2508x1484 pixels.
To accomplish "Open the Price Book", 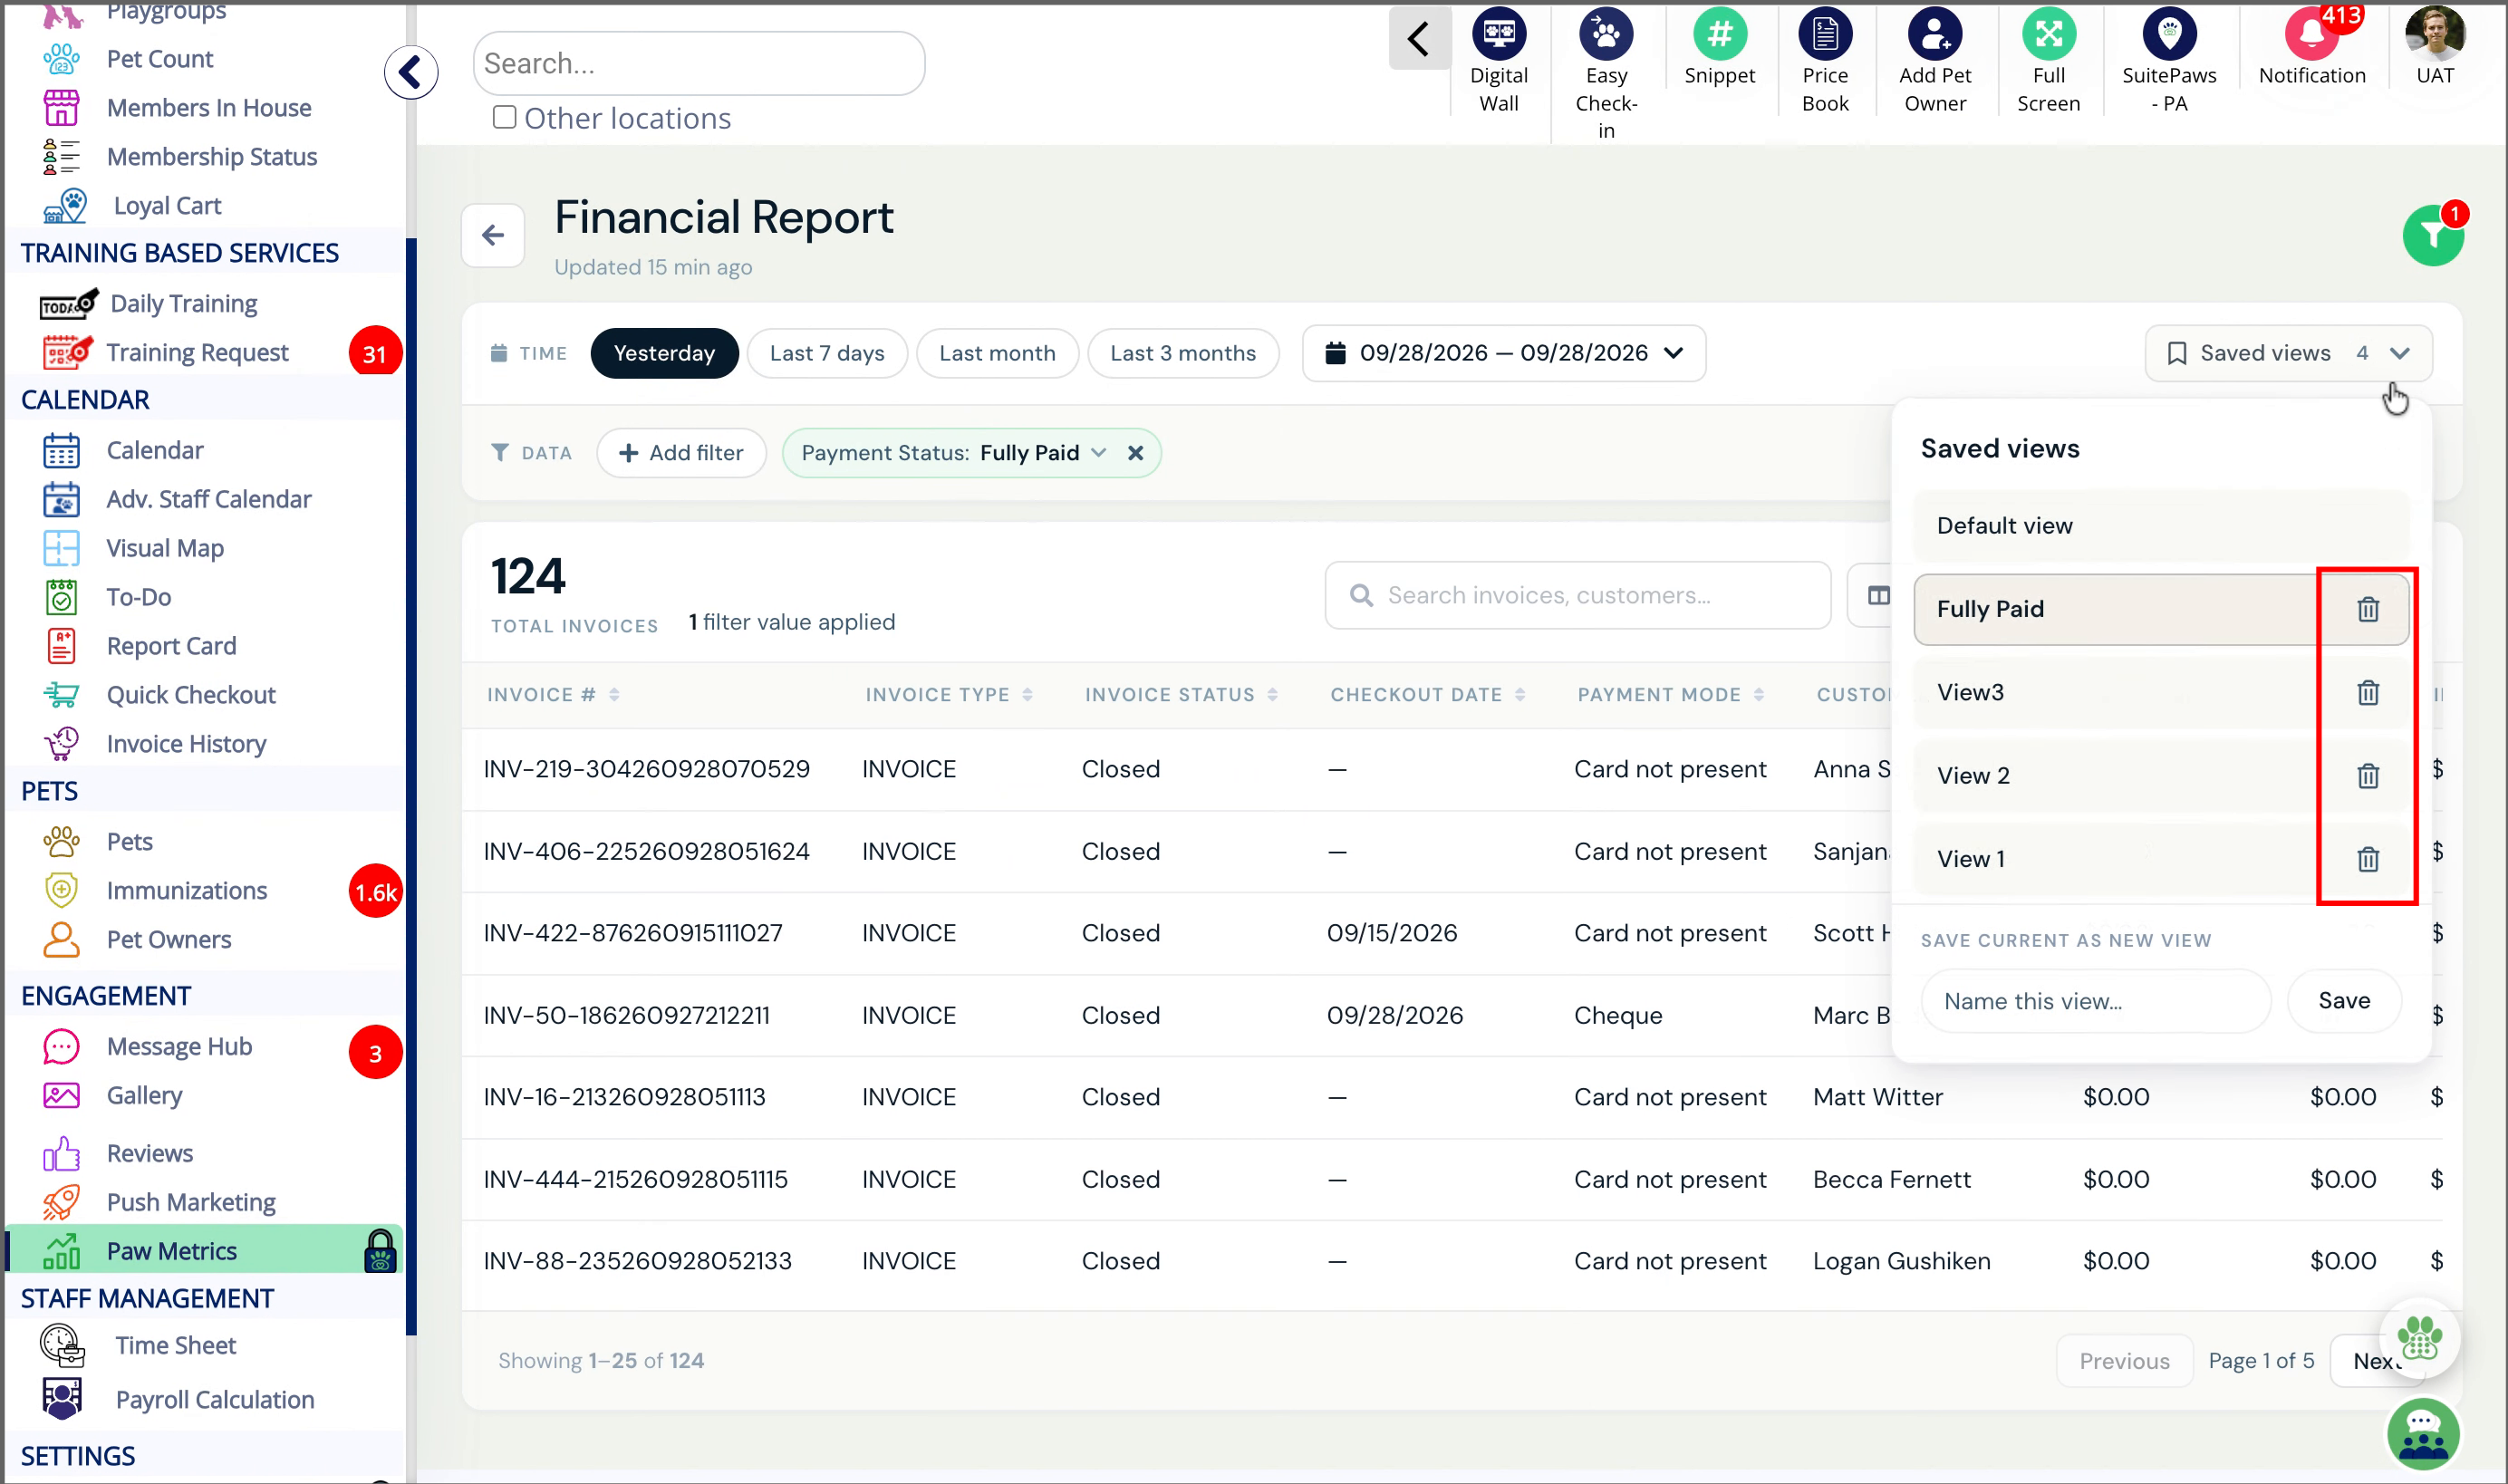I will (1824, 35).
